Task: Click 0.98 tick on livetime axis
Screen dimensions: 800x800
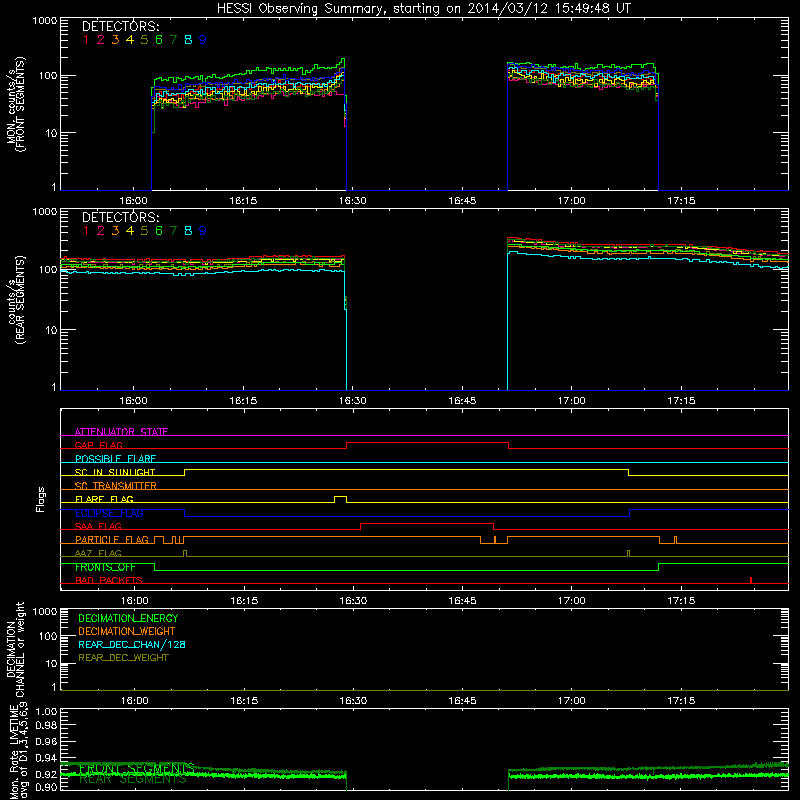Action: click(x=46, y=725)
